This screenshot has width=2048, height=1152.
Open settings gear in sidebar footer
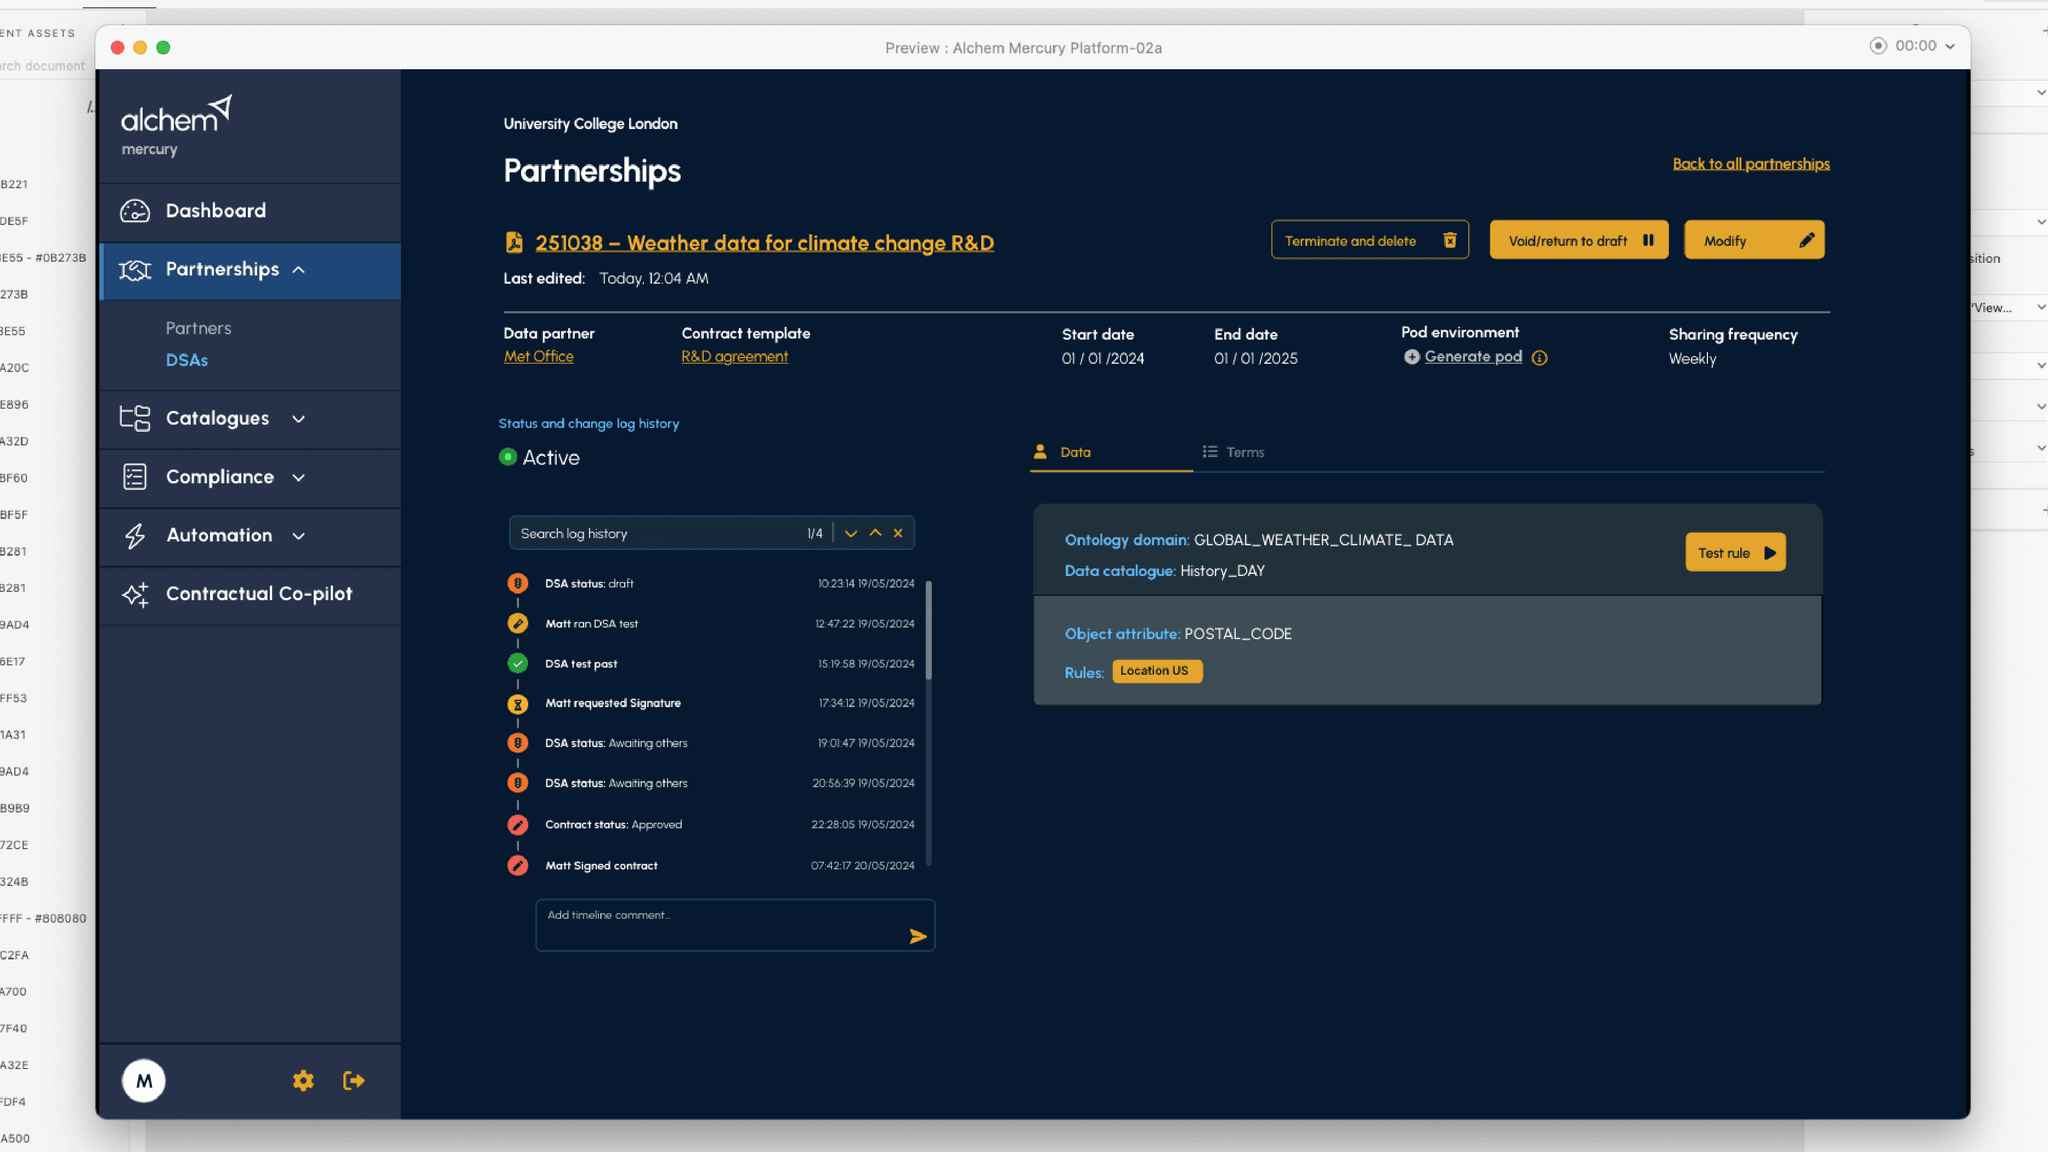303,1080
